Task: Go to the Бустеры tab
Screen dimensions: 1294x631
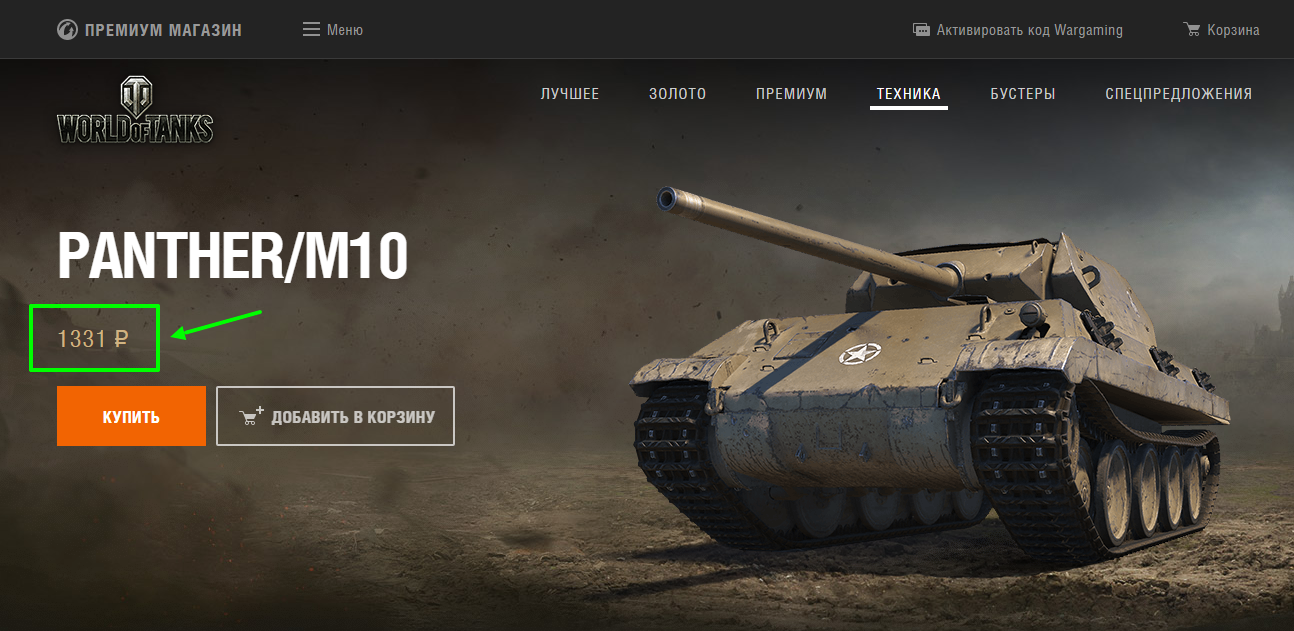Action: click(x=1023, y=94)
